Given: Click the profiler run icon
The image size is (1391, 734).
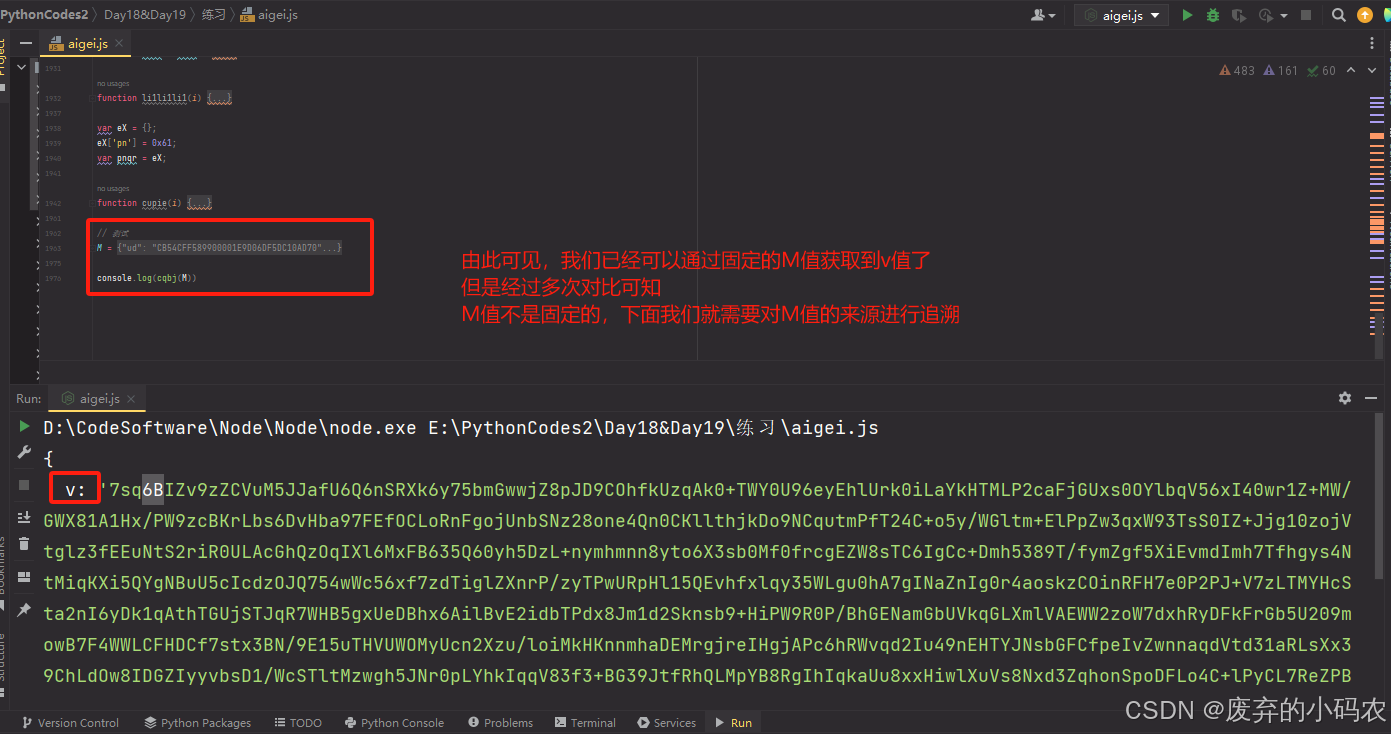Looking at the screenshot, I should (1265, 15).
